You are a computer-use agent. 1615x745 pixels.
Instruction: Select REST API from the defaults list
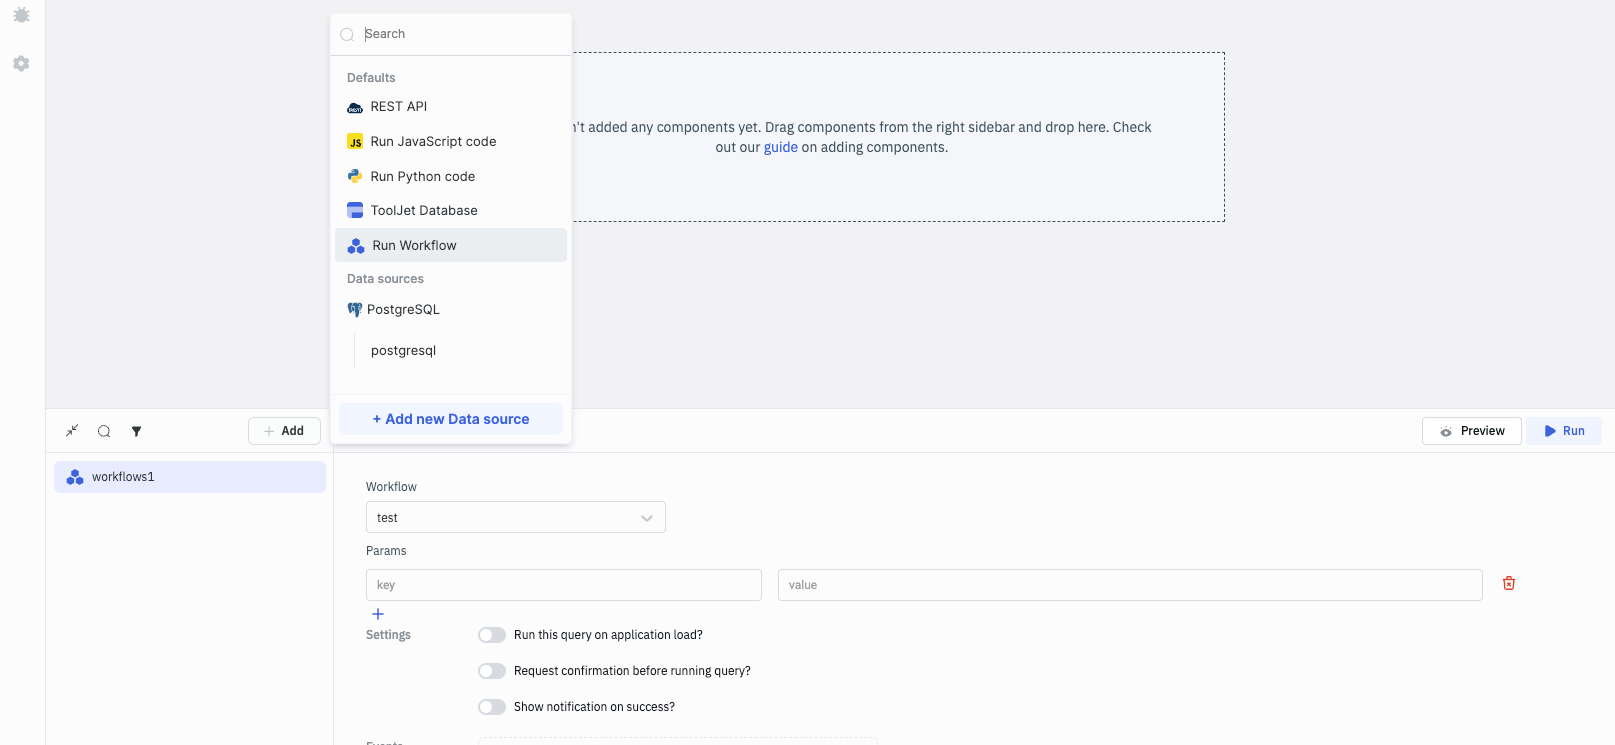399,107
